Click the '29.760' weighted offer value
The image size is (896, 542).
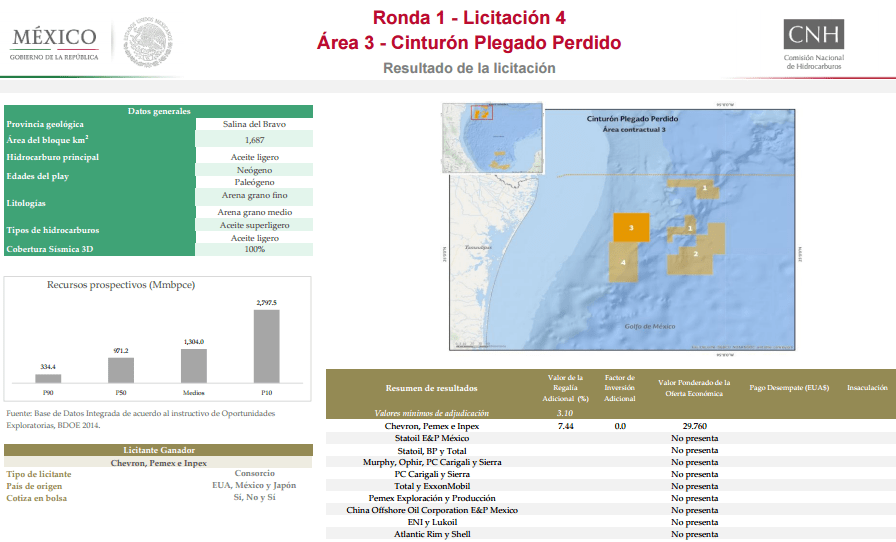click(695, 426)
